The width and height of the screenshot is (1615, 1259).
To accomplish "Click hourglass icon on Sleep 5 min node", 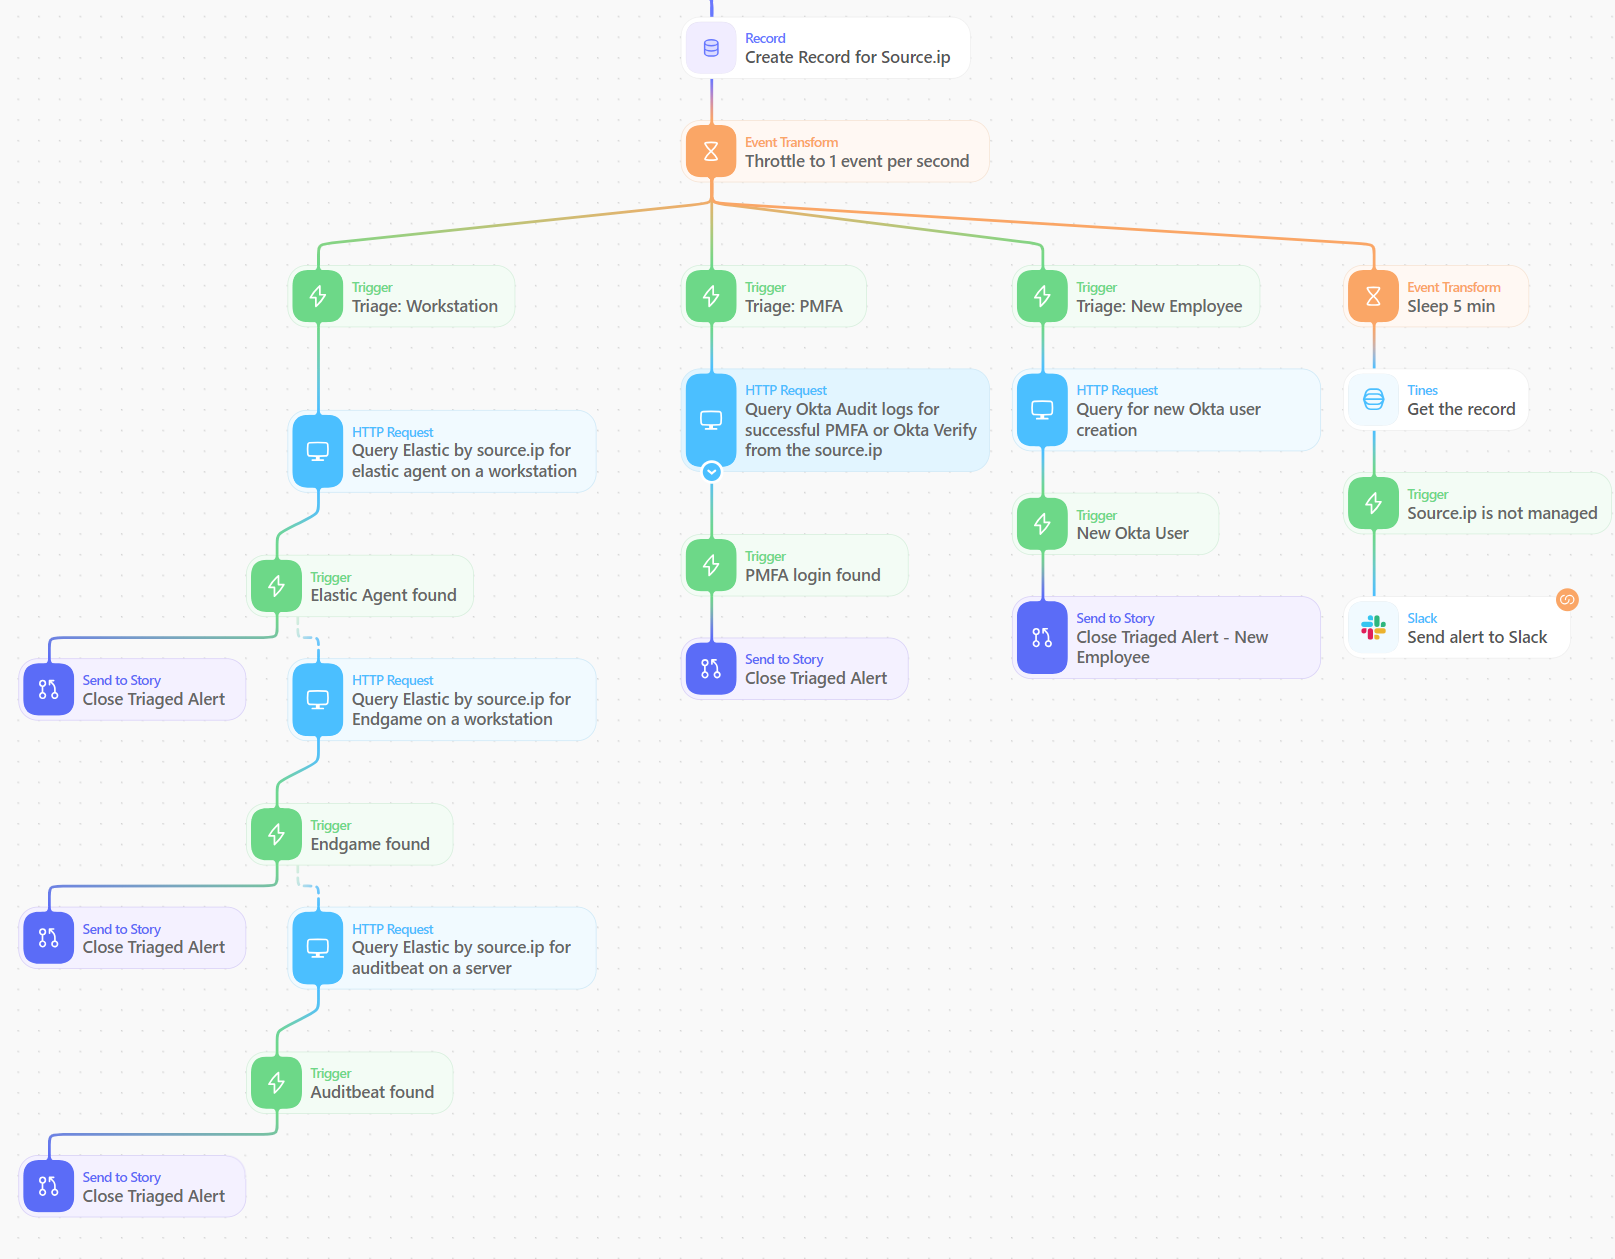I will point(1373,296).
